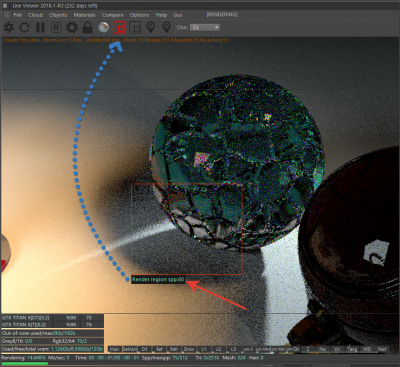Click the green rendering progress bar
400x367 pixels.
(24, 364)
